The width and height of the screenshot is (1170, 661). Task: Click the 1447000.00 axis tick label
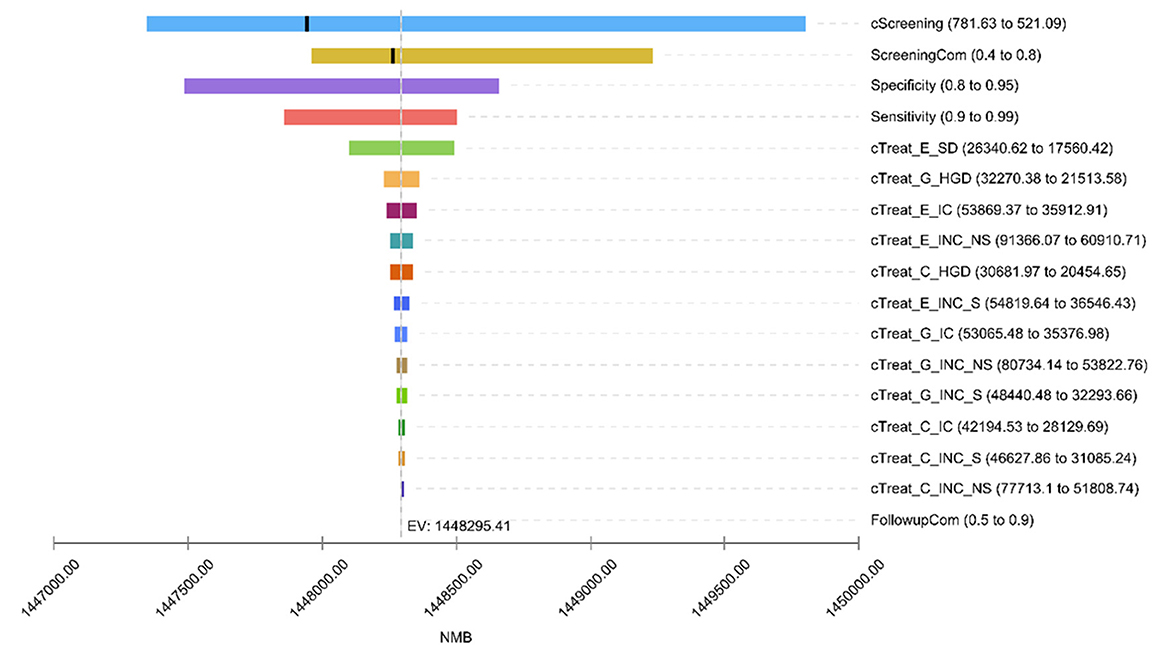click(x=50, y=589)
